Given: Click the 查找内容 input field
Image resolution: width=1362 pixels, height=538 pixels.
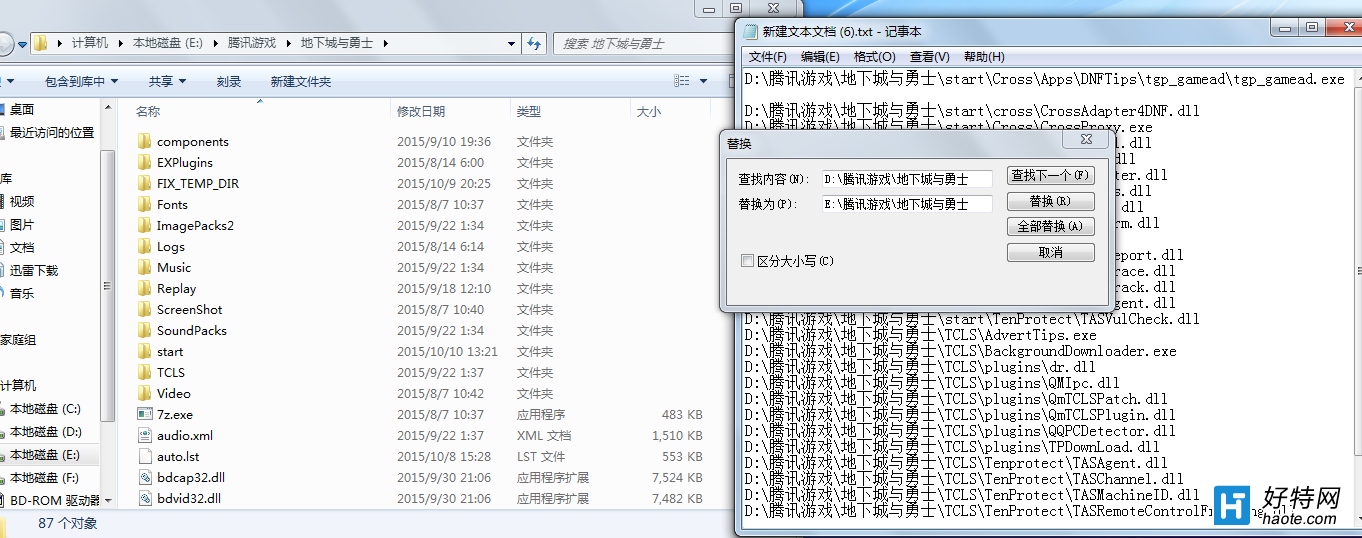Looking at the screenshot, I should pos(907,179).
